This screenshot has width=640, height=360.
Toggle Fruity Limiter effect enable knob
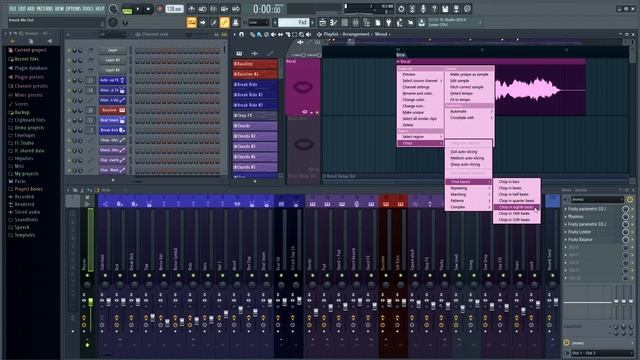pyautogui.click(x=625, y=232)
